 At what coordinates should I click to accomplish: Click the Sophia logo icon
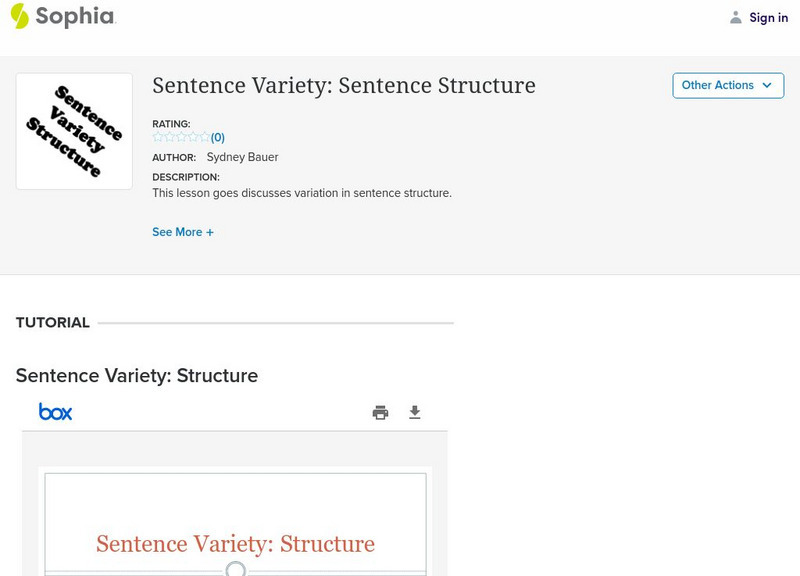pos(20,16)
